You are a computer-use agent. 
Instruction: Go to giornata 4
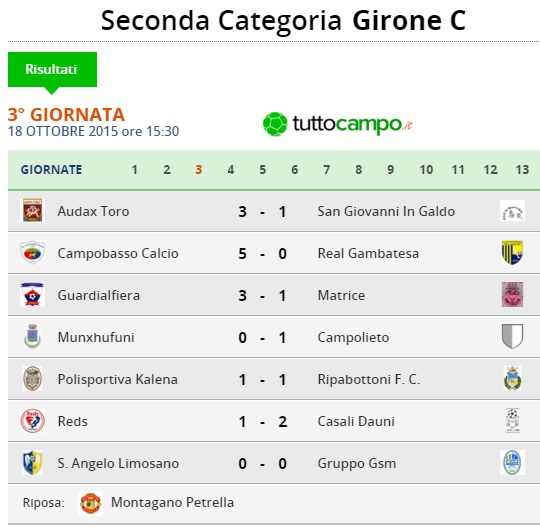tap(231, 169)
